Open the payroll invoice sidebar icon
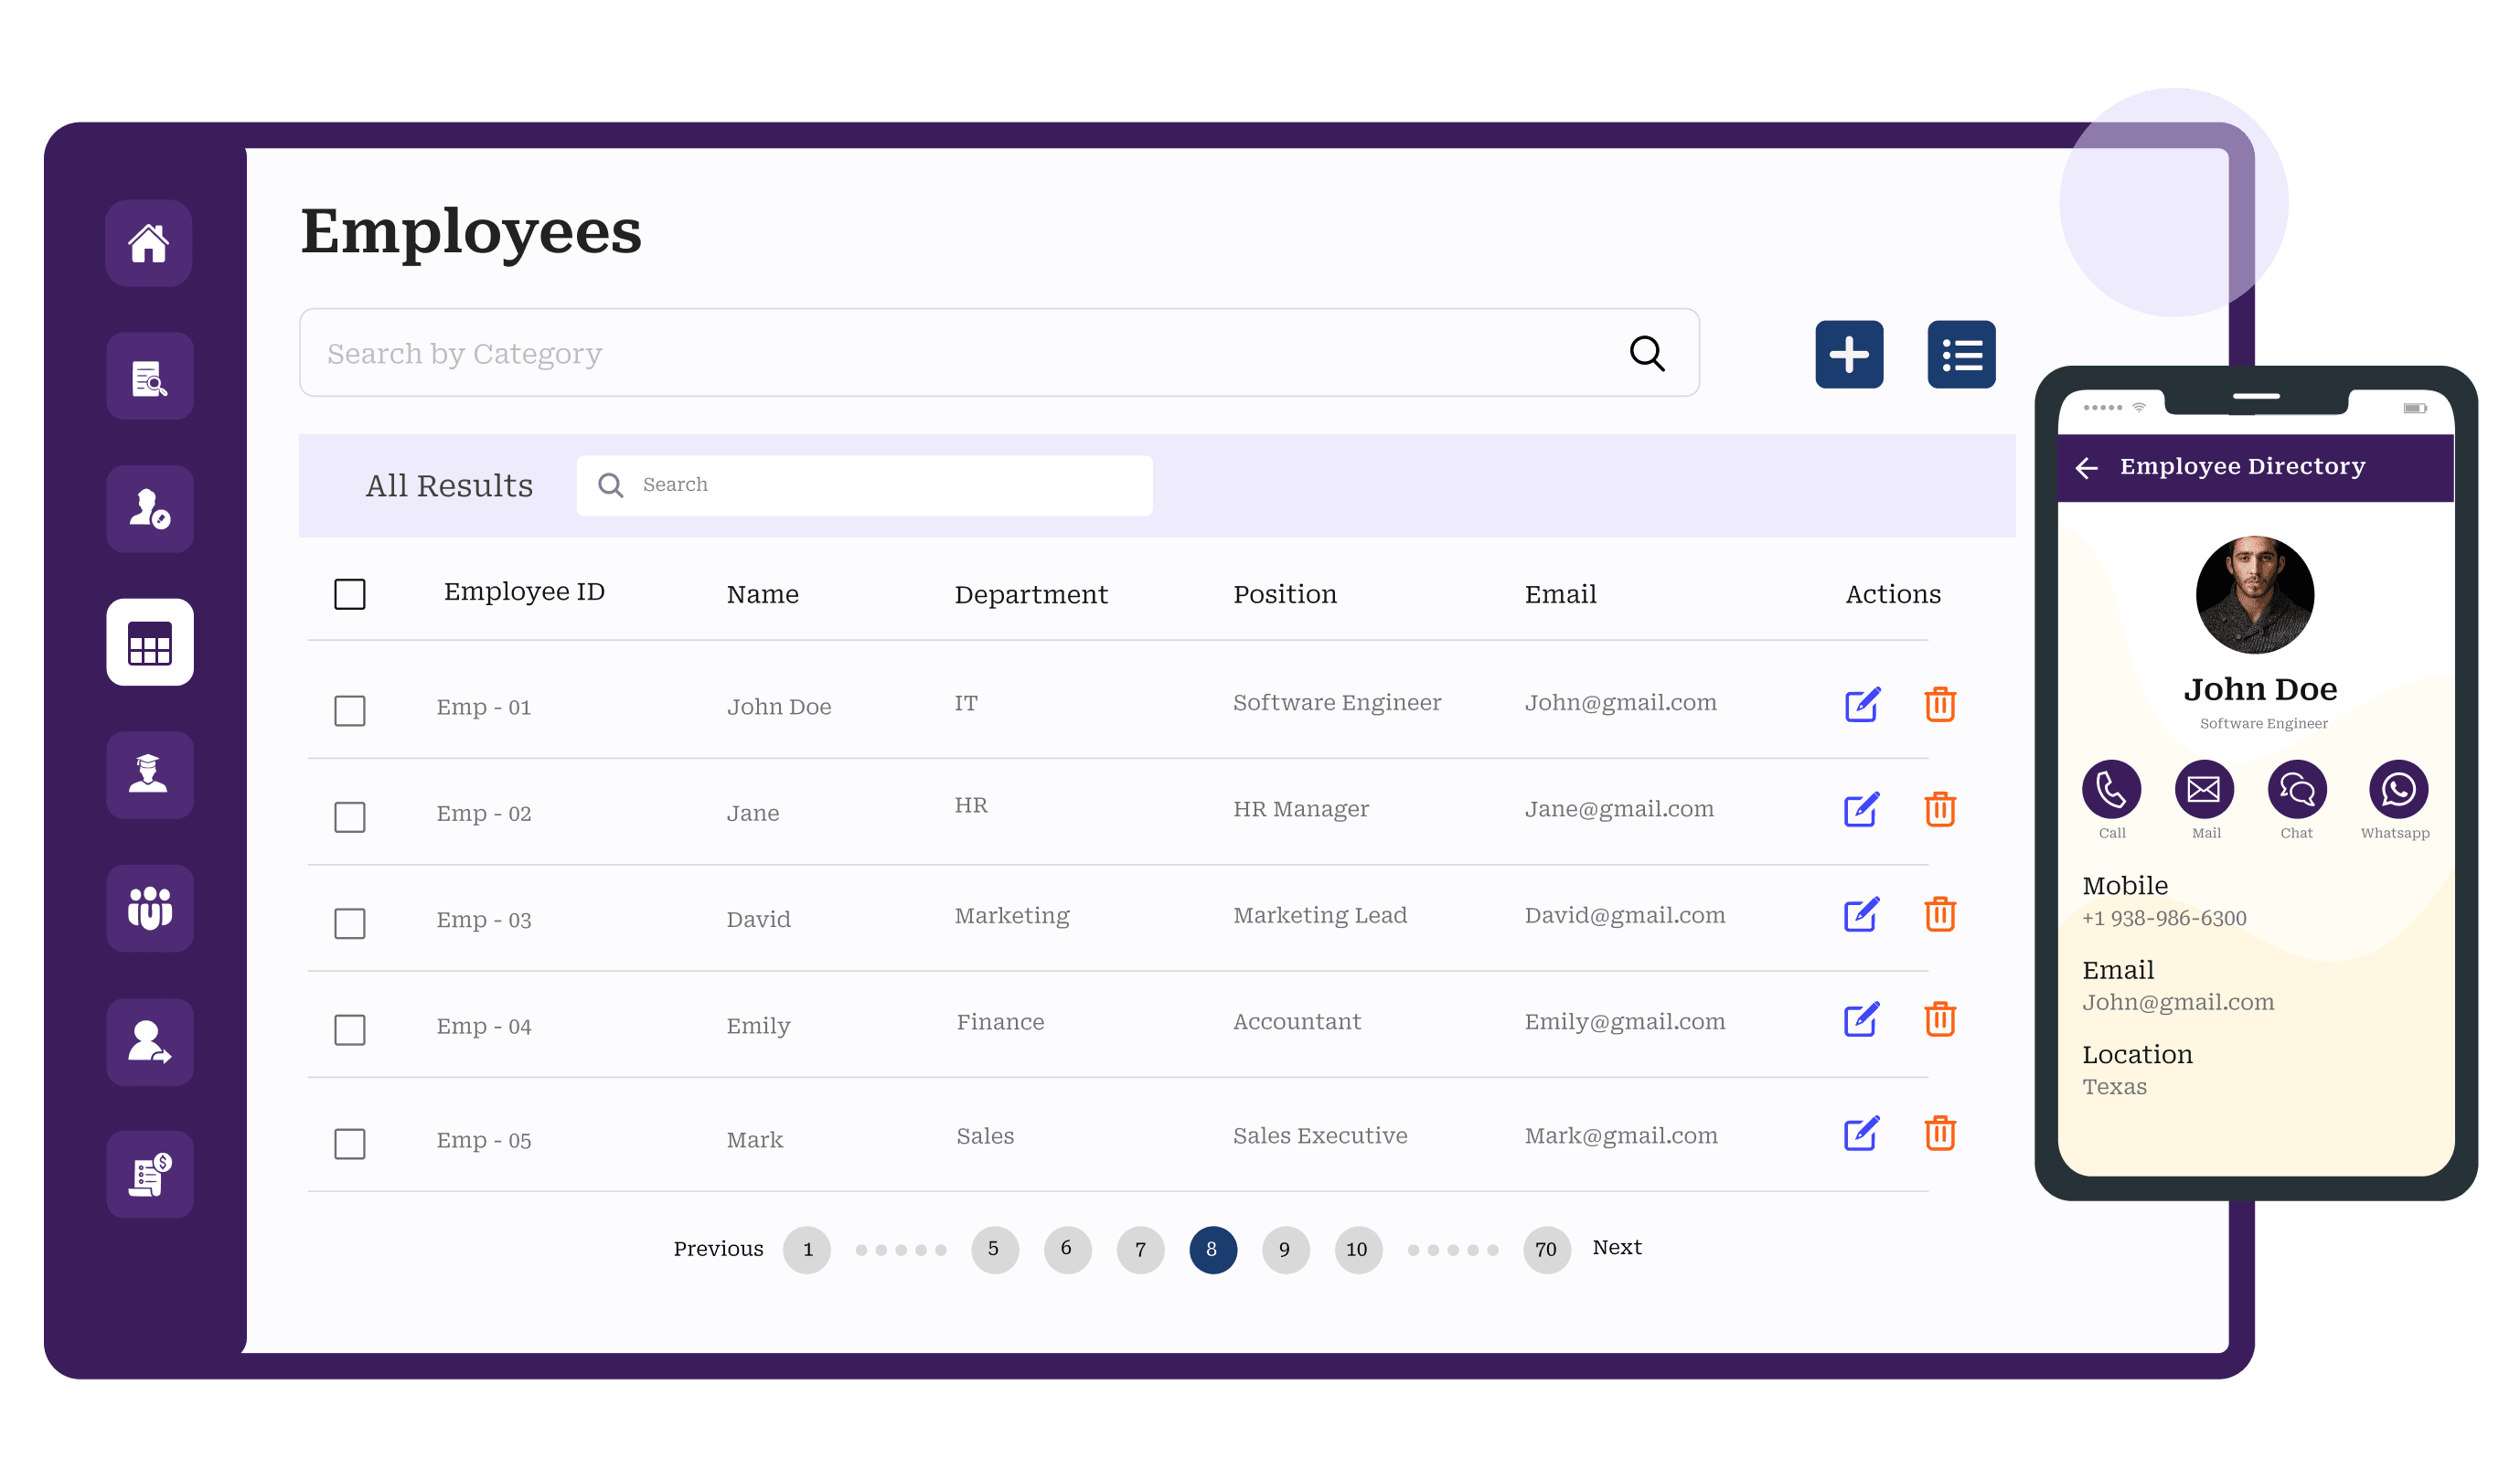 click(x=149, y=1175)
